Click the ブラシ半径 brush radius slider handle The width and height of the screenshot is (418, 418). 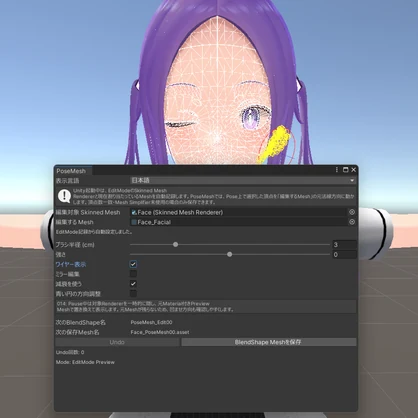coord(175,244)
